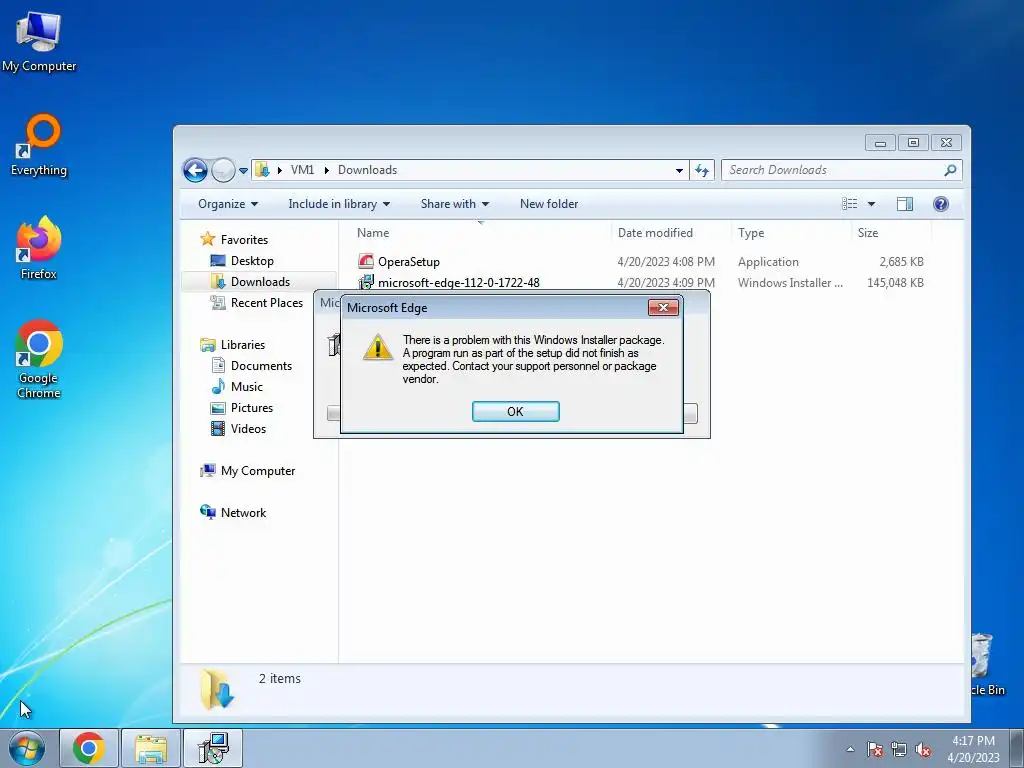Click the Action Center flag tray icon

click(x=875, y=749)
